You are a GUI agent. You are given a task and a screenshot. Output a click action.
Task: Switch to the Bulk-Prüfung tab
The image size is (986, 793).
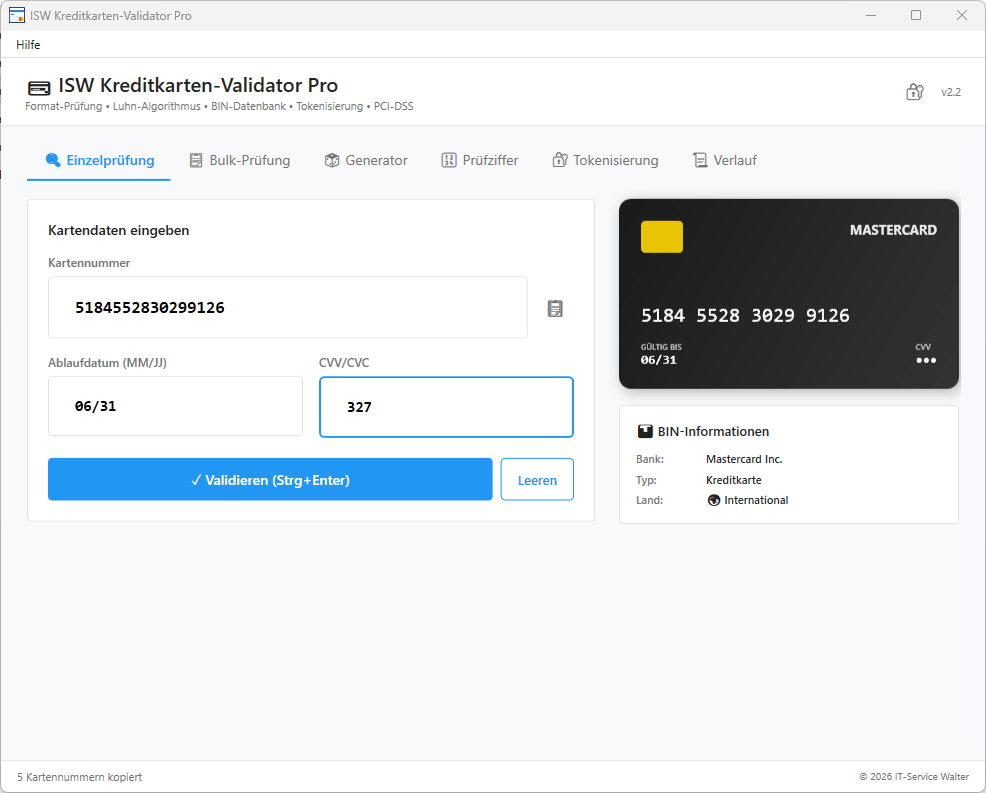240,159
